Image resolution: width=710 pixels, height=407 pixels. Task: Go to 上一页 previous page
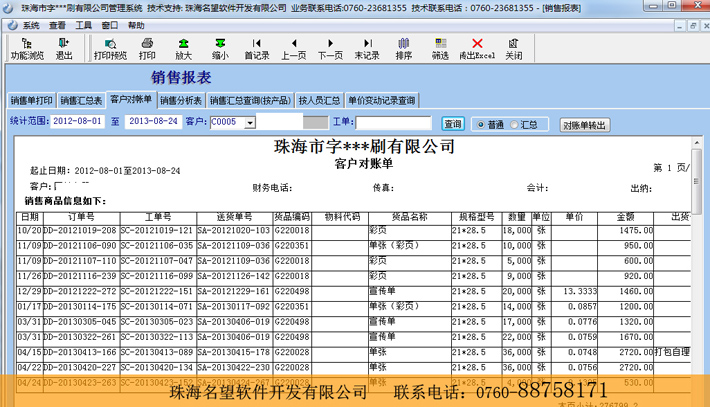click(x=293, y=49)
